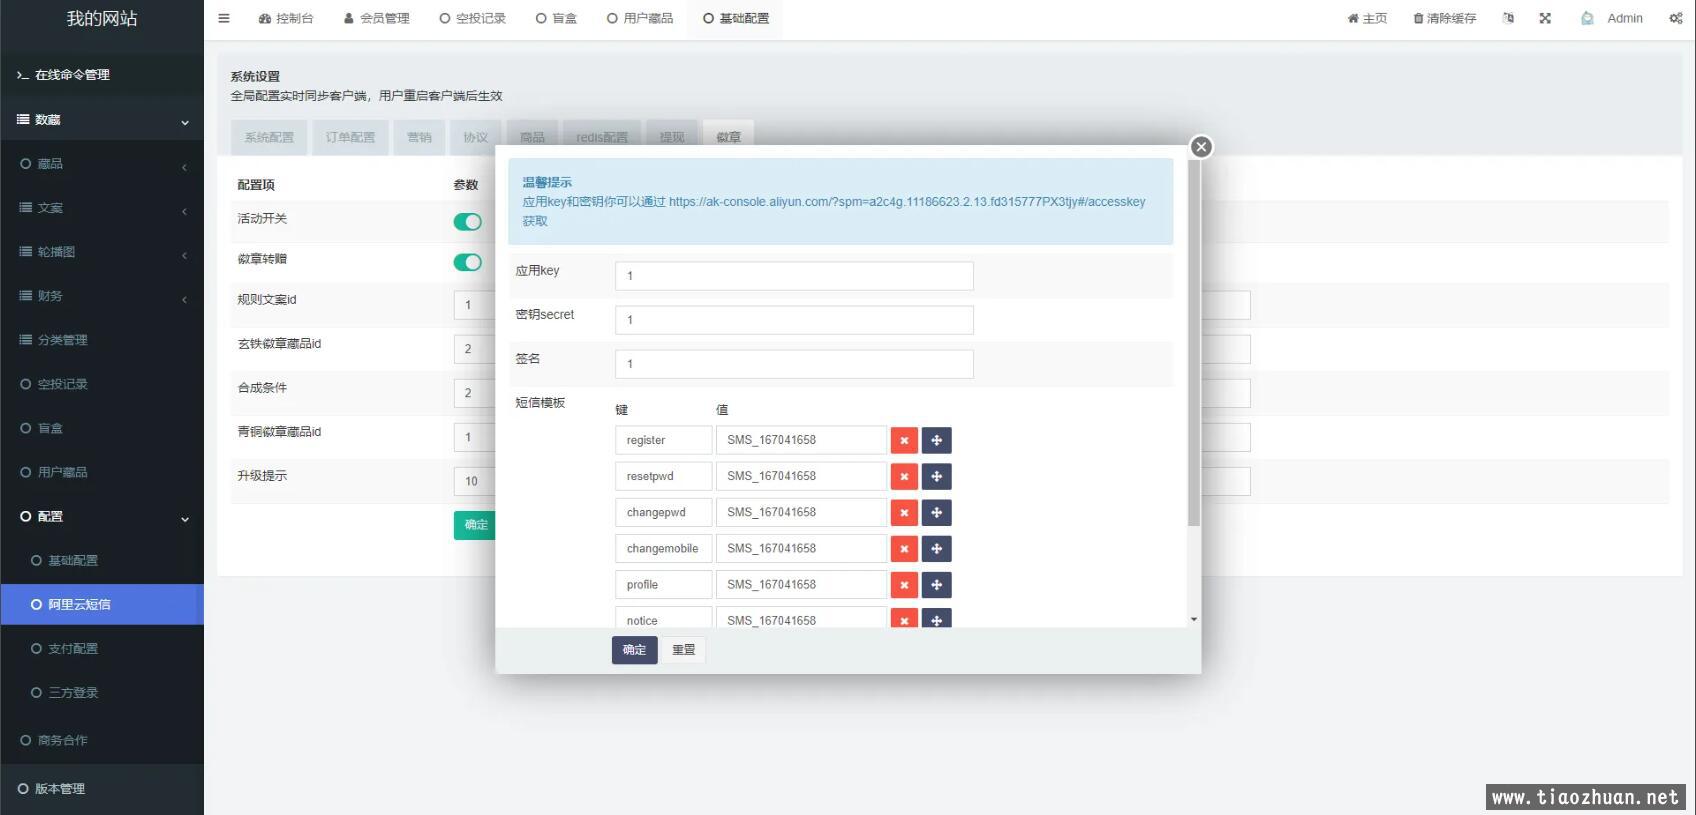Open the settings gears icon at top right
Viewport: 1696px width, 815px height.
pyautogui.click(x=1675, y=18)
